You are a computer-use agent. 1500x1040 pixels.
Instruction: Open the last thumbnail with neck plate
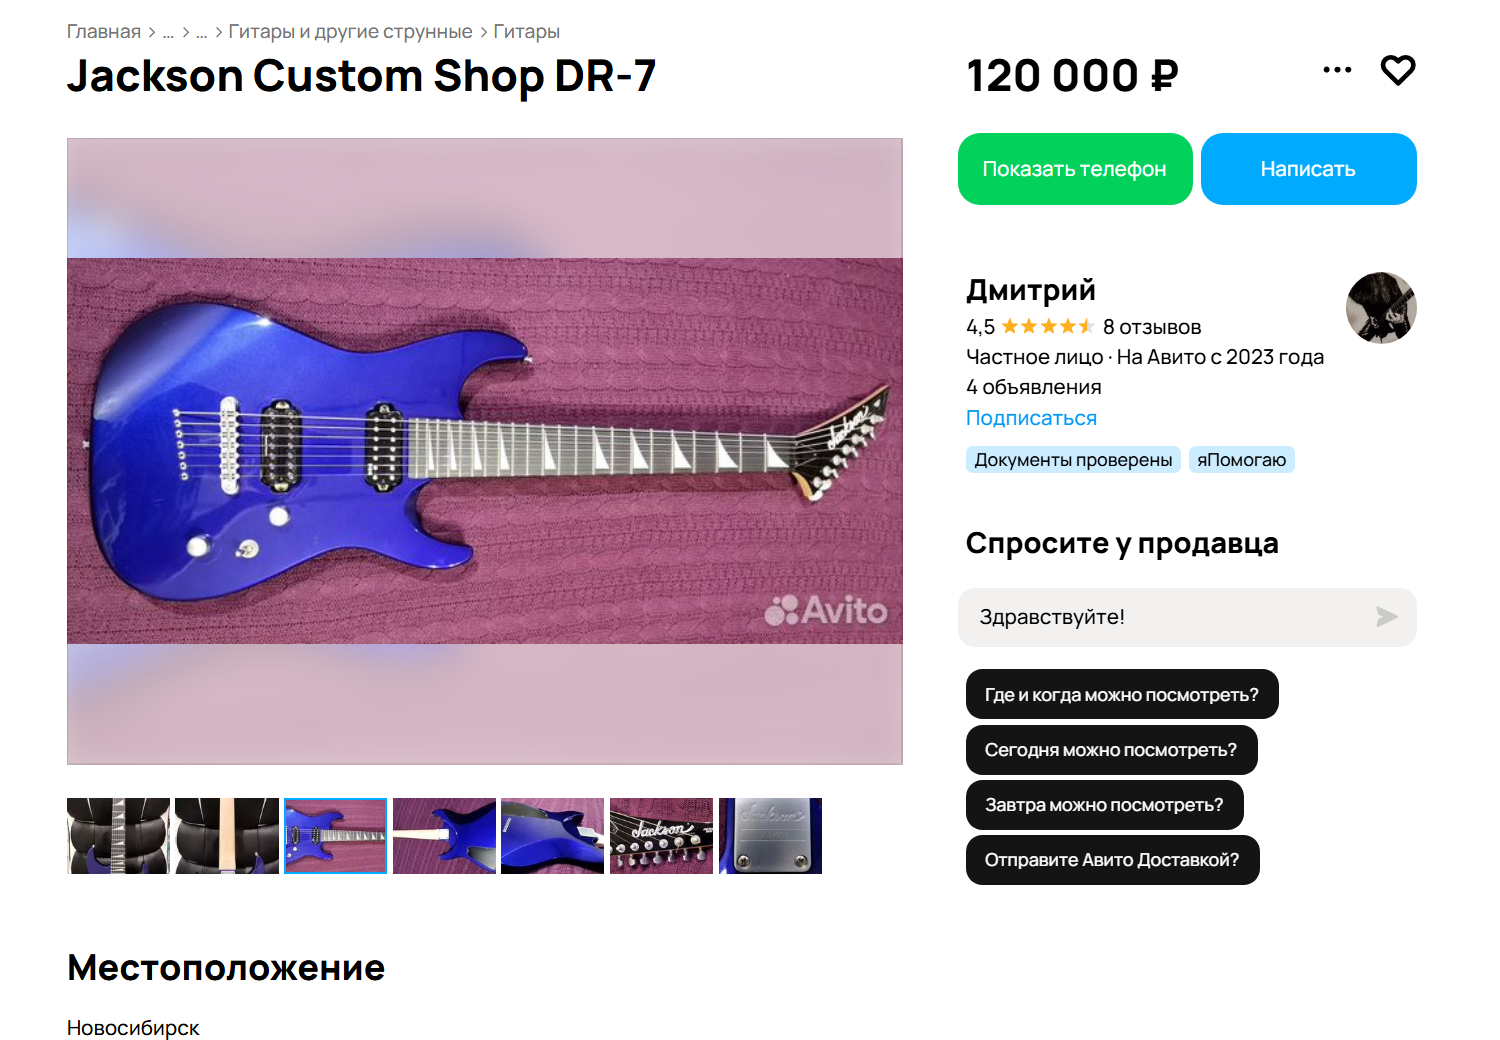click(x=770, y=836)
